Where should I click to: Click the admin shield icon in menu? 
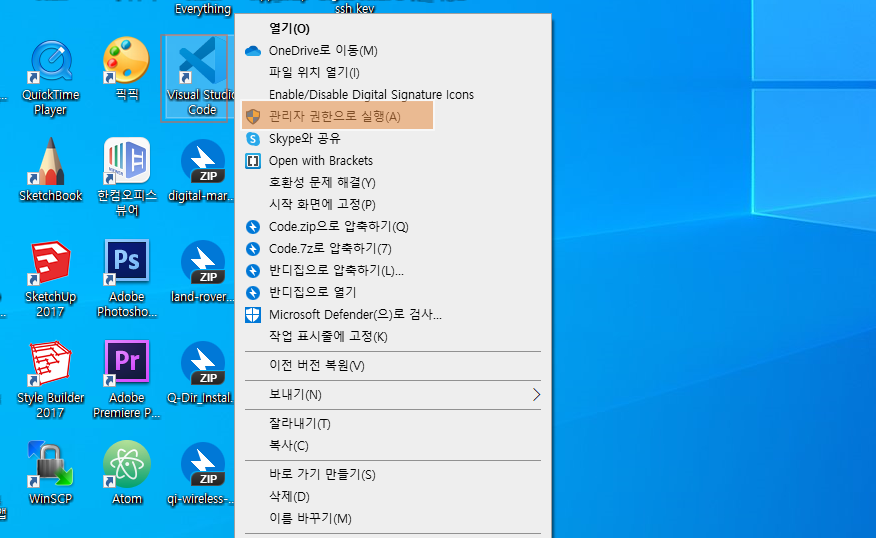tap(253, 116)
